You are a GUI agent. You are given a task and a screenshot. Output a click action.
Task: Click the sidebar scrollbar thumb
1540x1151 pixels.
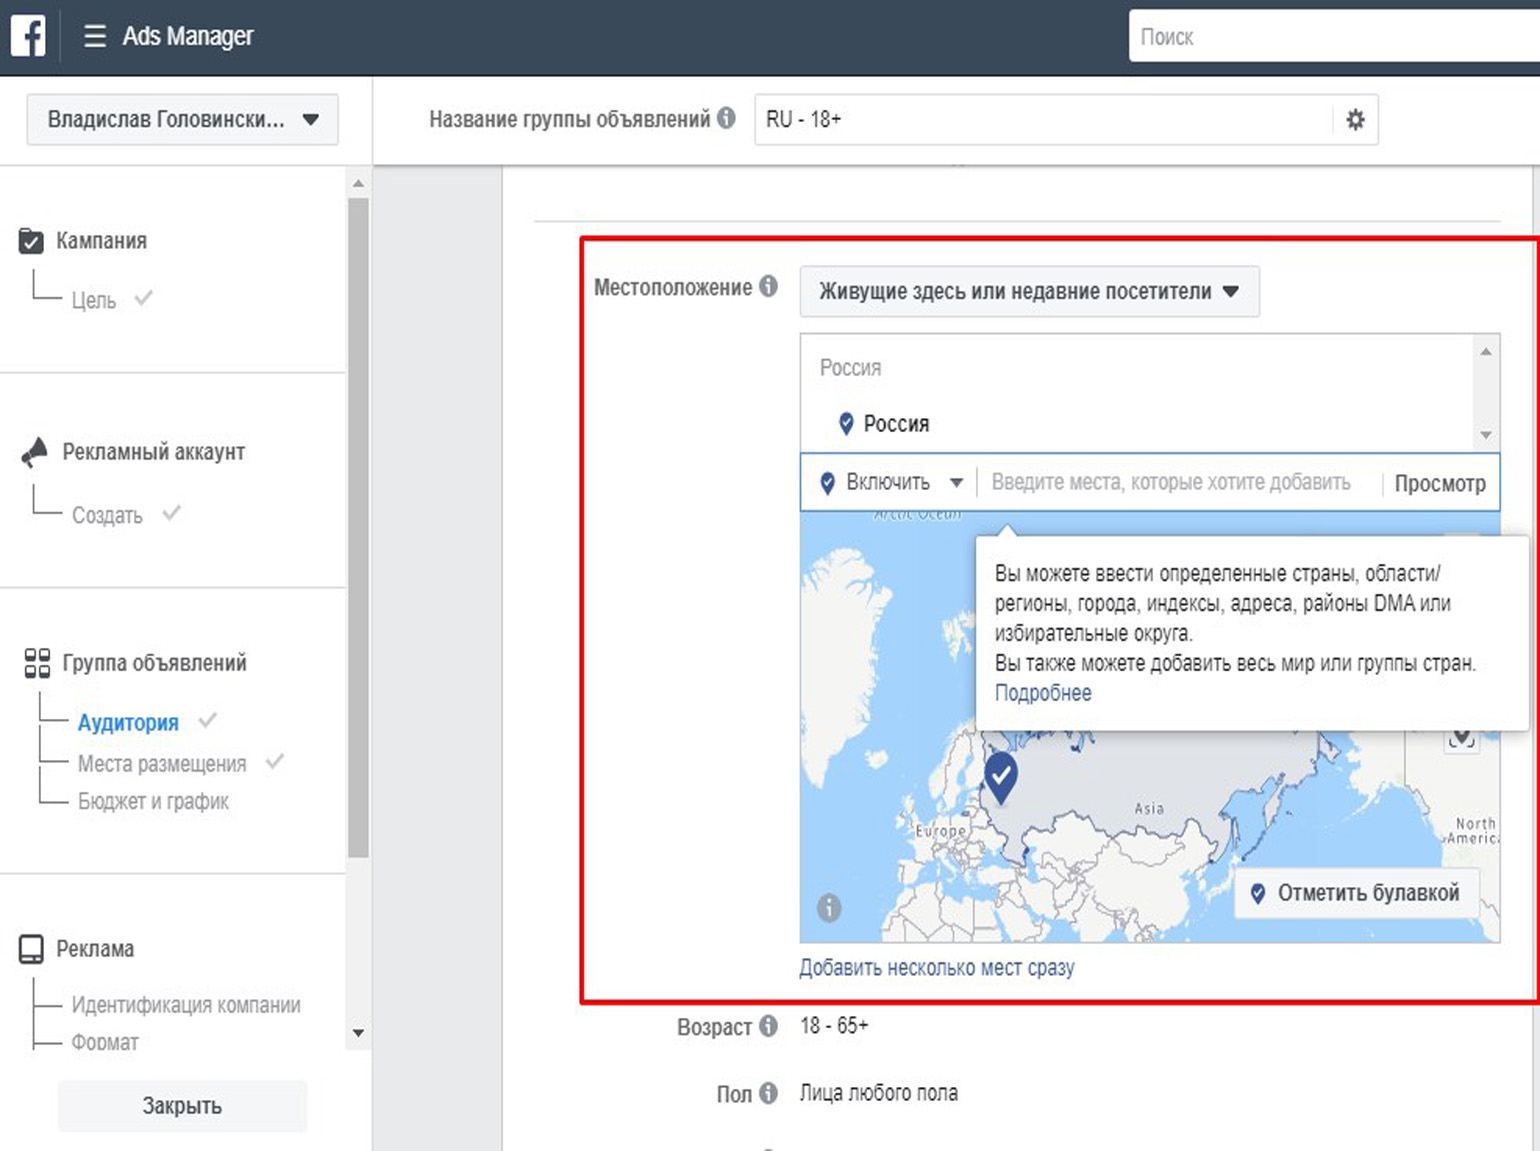358,527
